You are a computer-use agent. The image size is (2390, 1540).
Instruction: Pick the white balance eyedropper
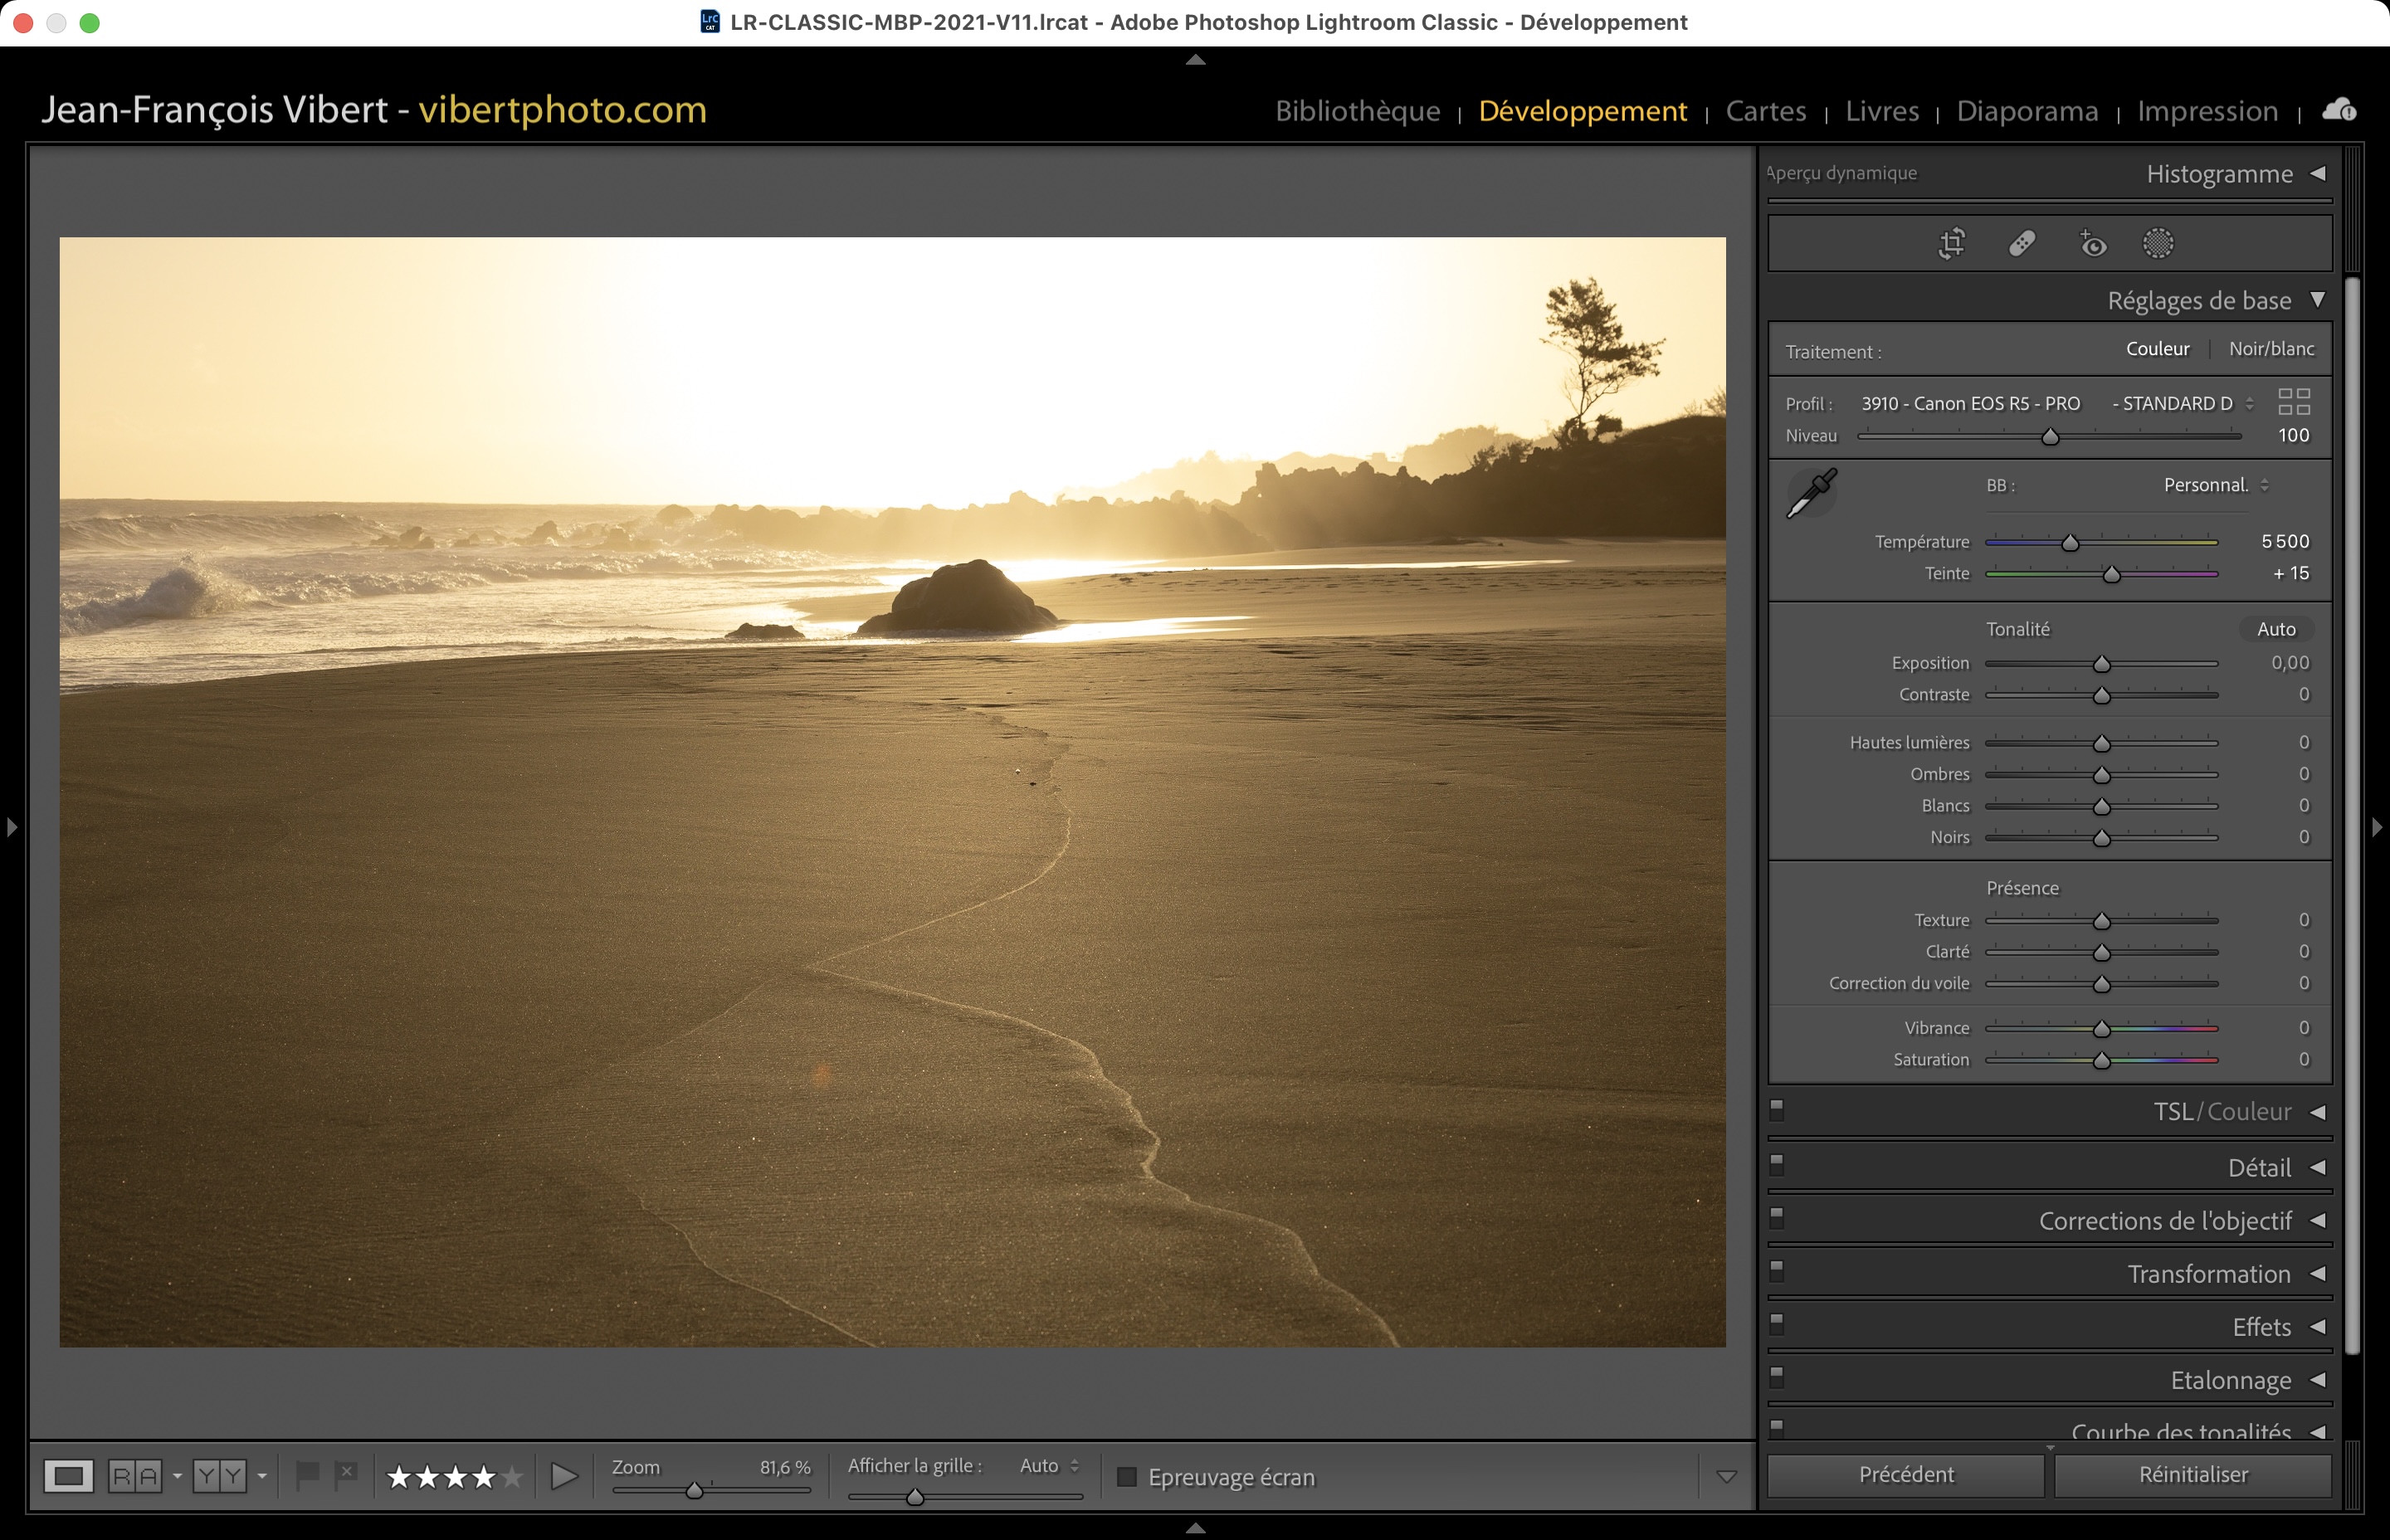click(1811, 493)
